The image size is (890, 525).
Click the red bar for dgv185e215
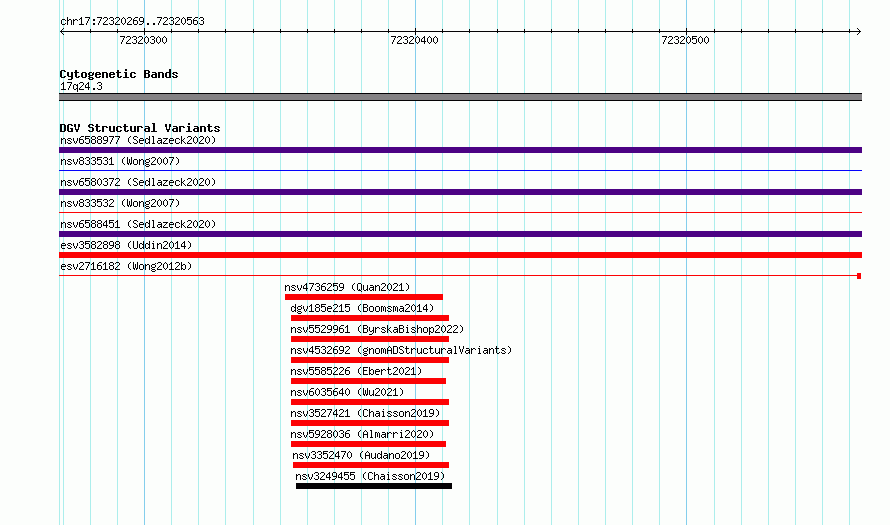click(370, 318)
